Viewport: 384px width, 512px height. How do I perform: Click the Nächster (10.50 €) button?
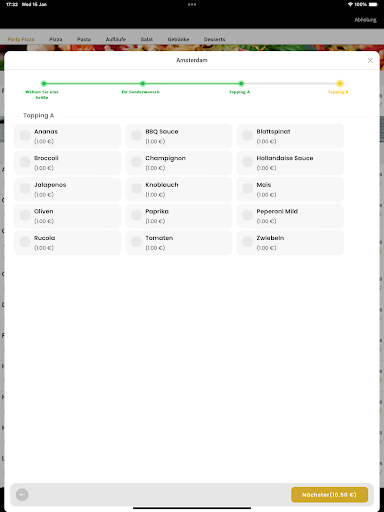(329, 495)
